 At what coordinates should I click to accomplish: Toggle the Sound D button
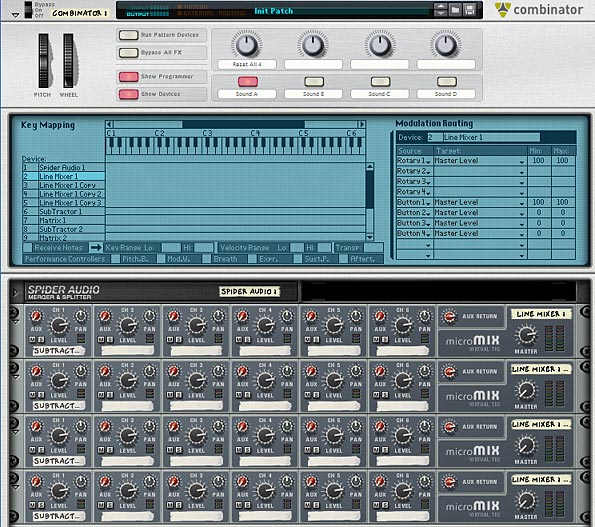tap(447, 81)
